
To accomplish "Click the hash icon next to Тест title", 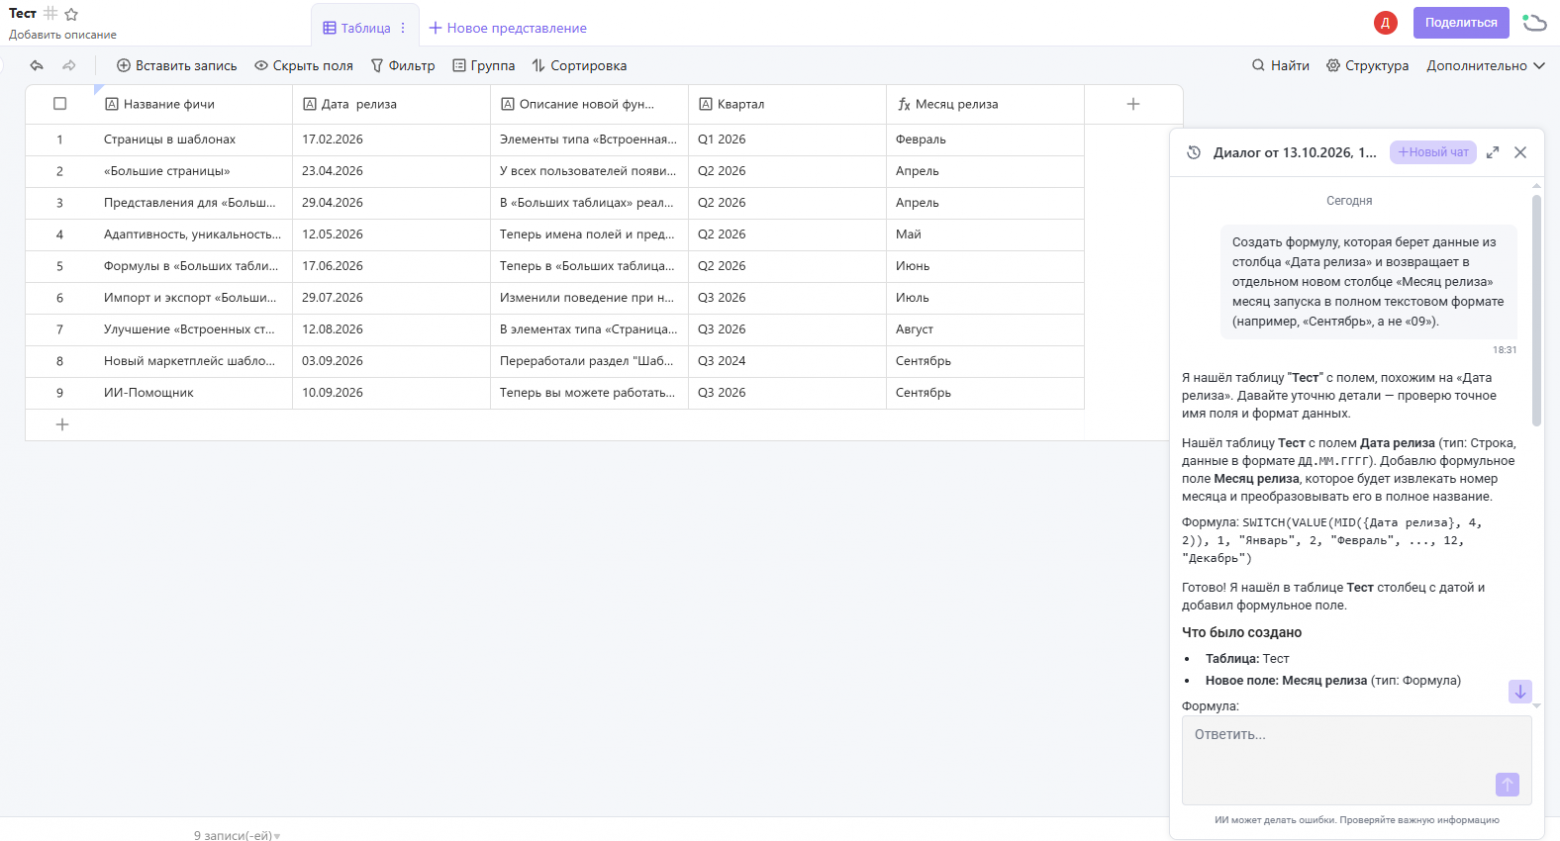I will tap(50, 14).
